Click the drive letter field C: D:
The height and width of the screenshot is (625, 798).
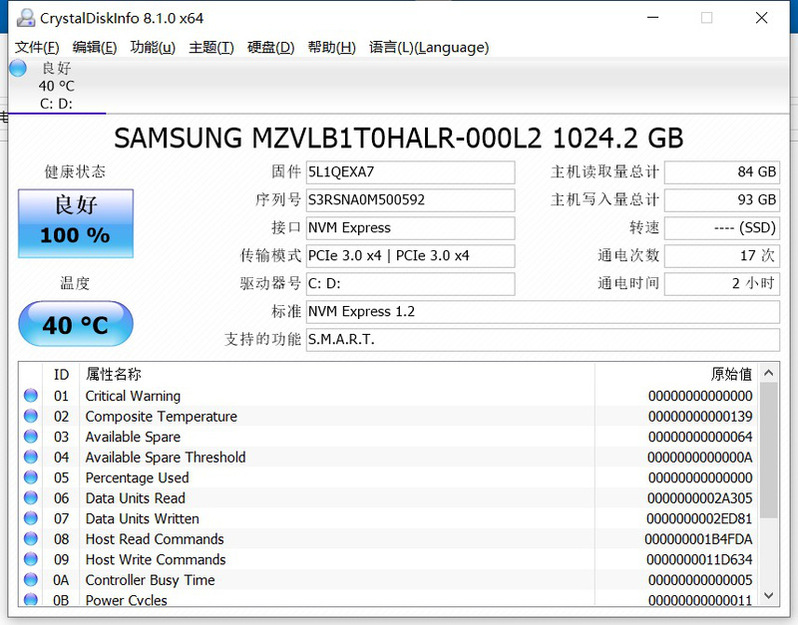pyautogui.click(x=410, y=283)
